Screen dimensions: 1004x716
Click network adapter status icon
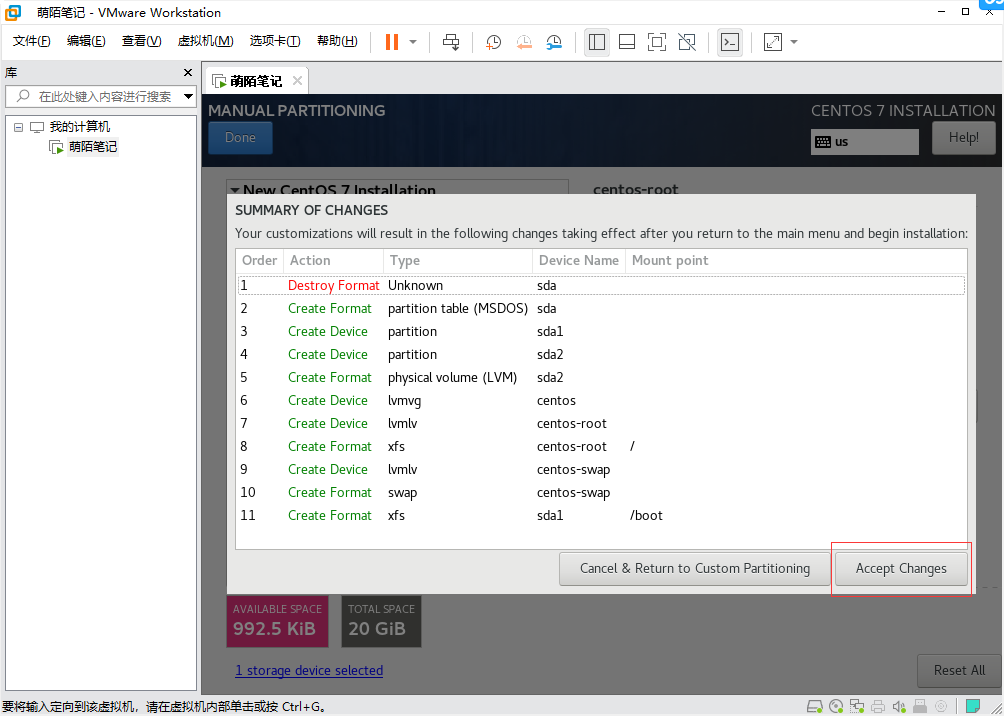pyautogui.click(x=857, y=706)
